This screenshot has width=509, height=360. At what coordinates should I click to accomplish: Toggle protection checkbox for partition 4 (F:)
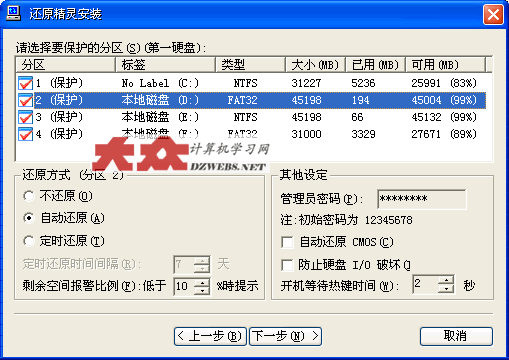click(25, 134)
